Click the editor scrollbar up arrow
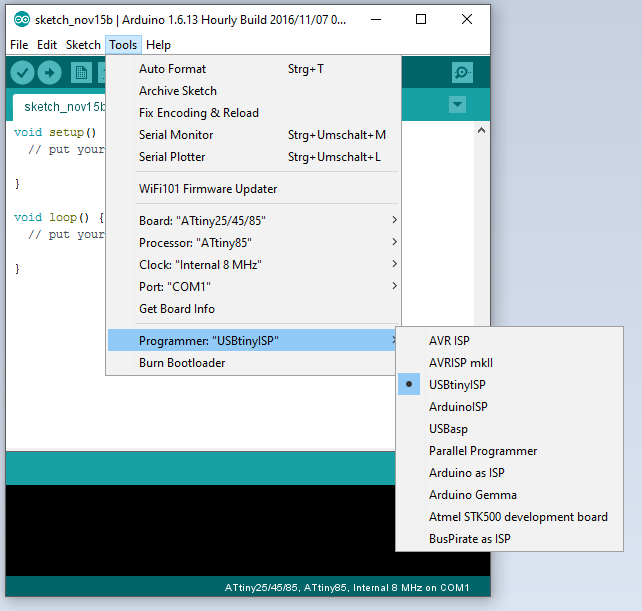Image resolution: width=642 pixels, height=611 pixels. coord(482,131)
